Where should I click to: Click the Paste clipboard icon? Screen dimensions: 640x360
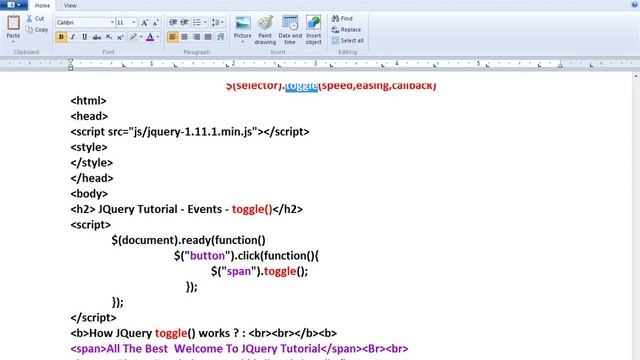point(13,23)
